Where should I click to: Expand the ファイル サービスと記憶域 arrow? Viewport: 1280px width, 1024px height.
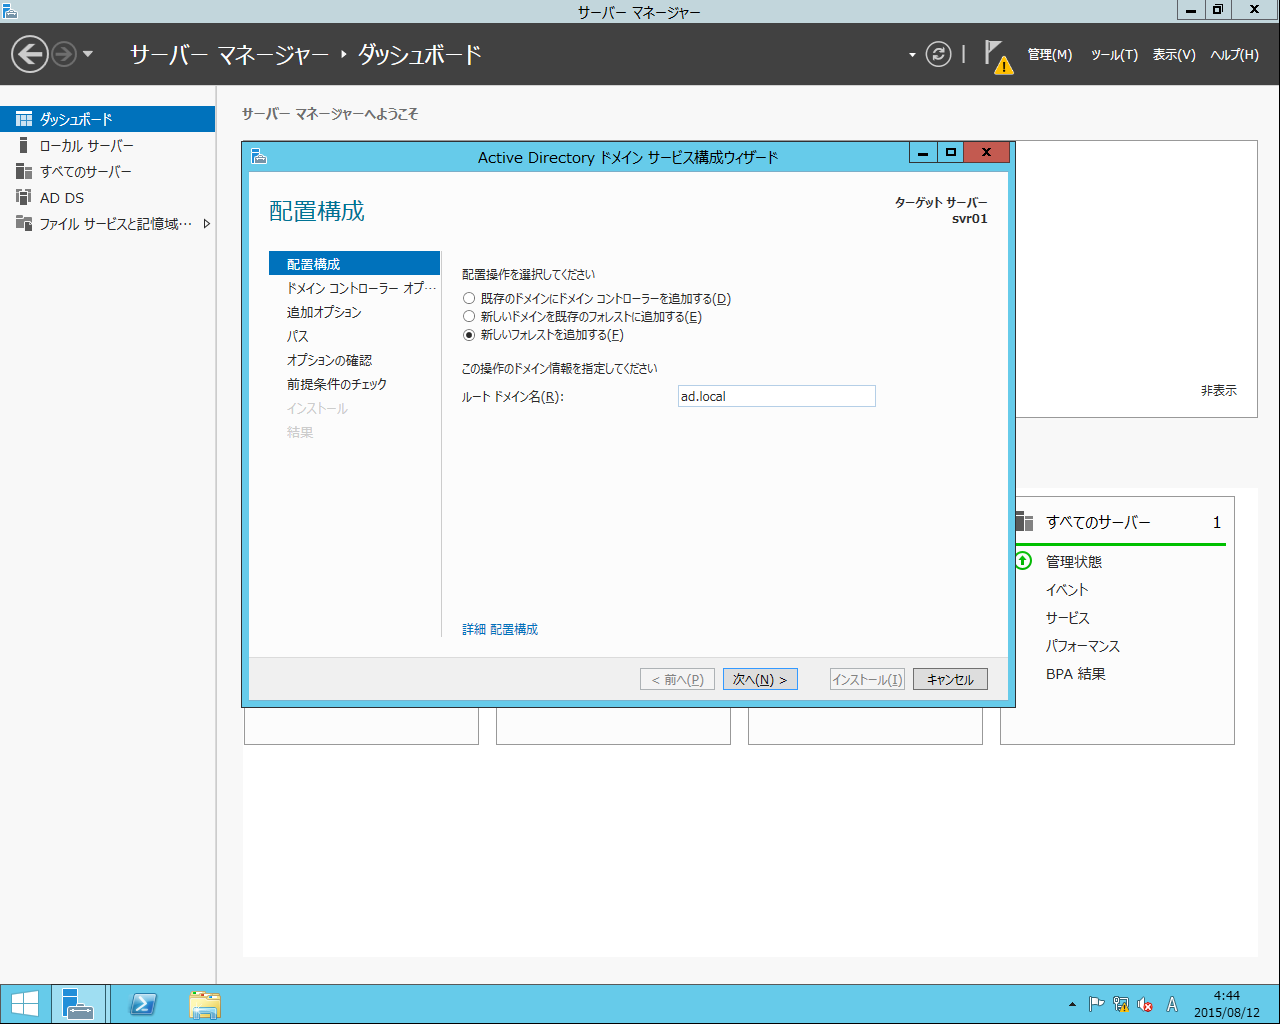point(207,224)
